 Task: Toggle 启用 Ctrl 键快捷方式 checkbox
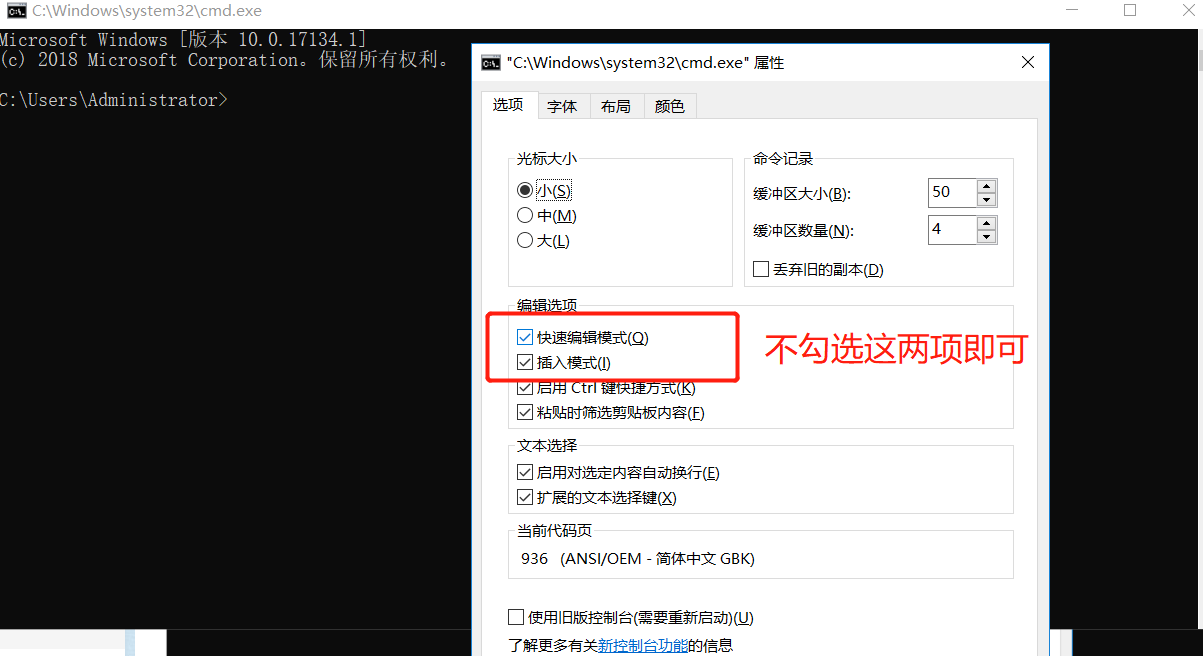coord(525,388)
